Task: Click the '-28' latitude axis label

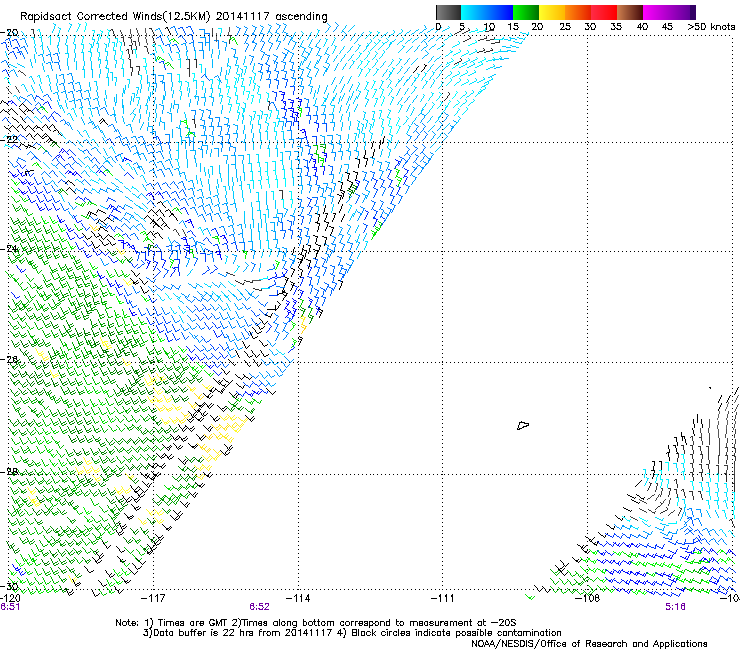Action: point(9,472)
